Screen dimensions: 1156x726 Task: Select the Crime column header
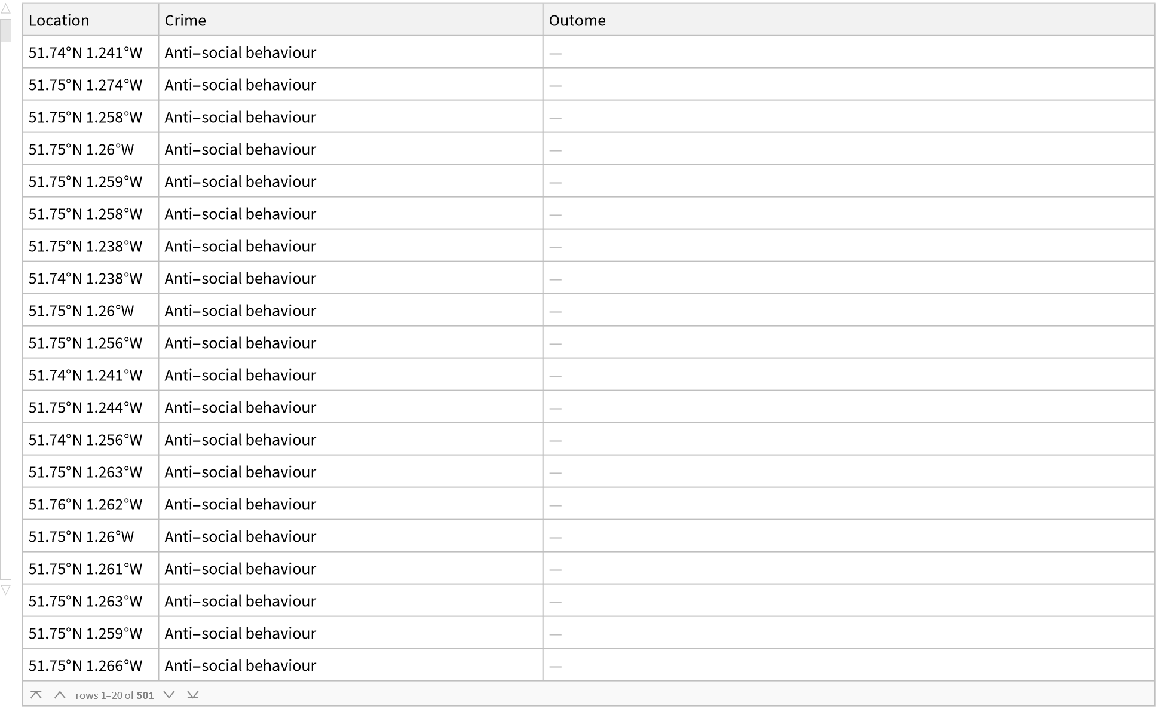[x=350, y=20]
